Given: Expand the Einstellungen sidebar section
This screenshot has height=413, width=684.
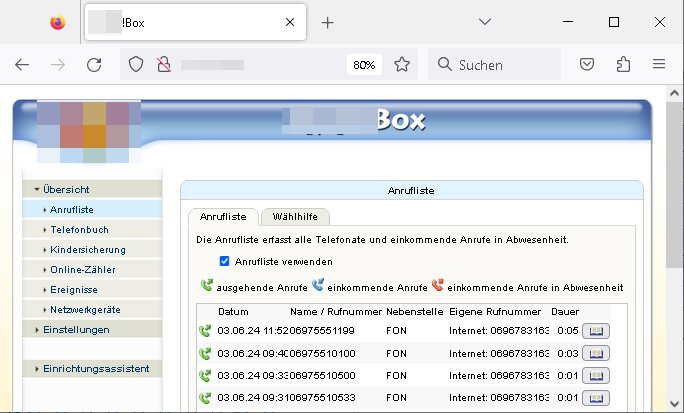Looking at the screenshot, I should (76, 329).
